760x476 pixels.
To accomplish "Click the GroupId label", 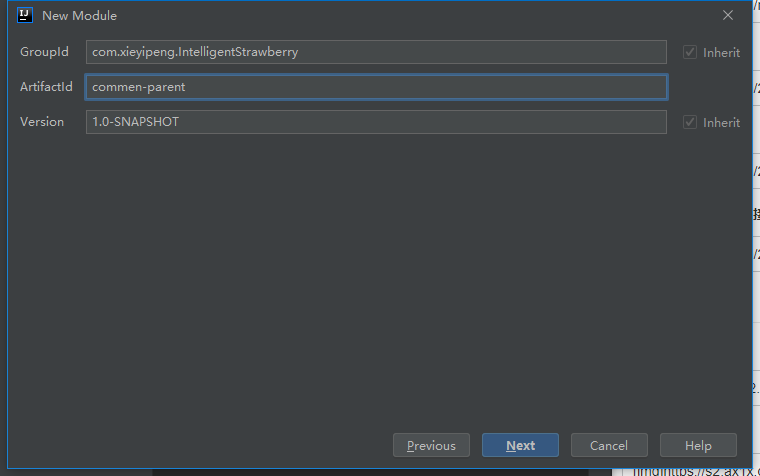I will pyautogui.click(x=44, y=52).
